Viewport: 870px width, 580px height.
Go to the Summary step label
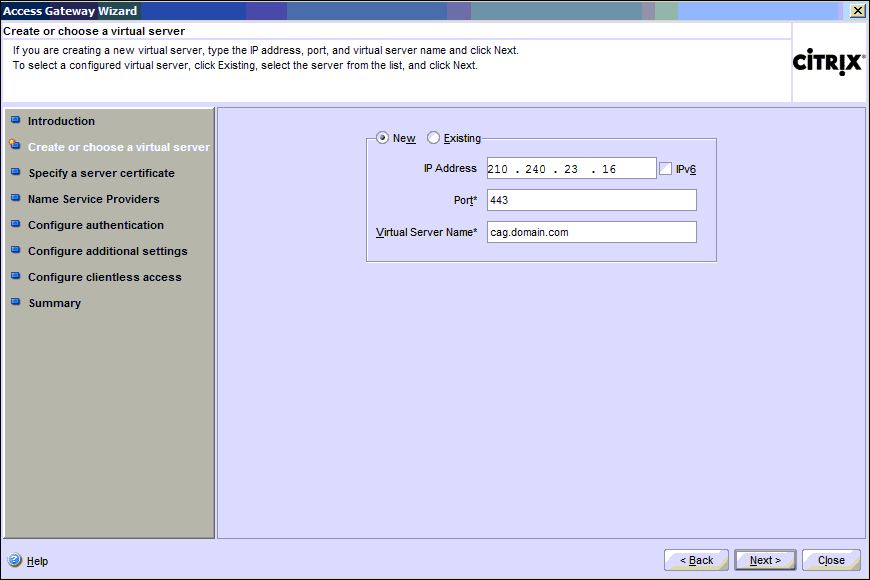[54, 303]
